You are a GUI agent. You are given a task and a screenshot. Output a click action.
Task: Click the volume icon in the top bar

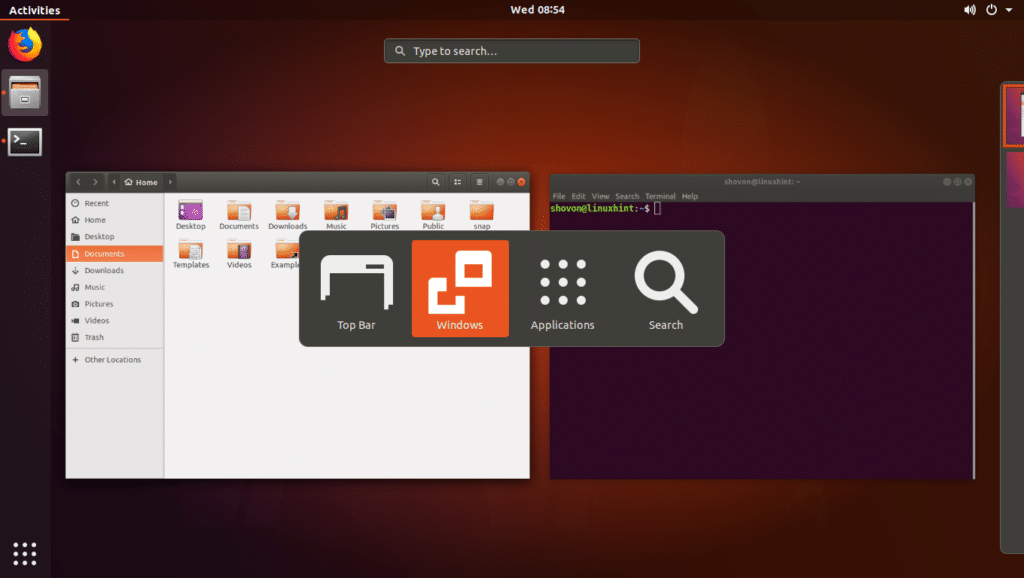pos(968,10)
